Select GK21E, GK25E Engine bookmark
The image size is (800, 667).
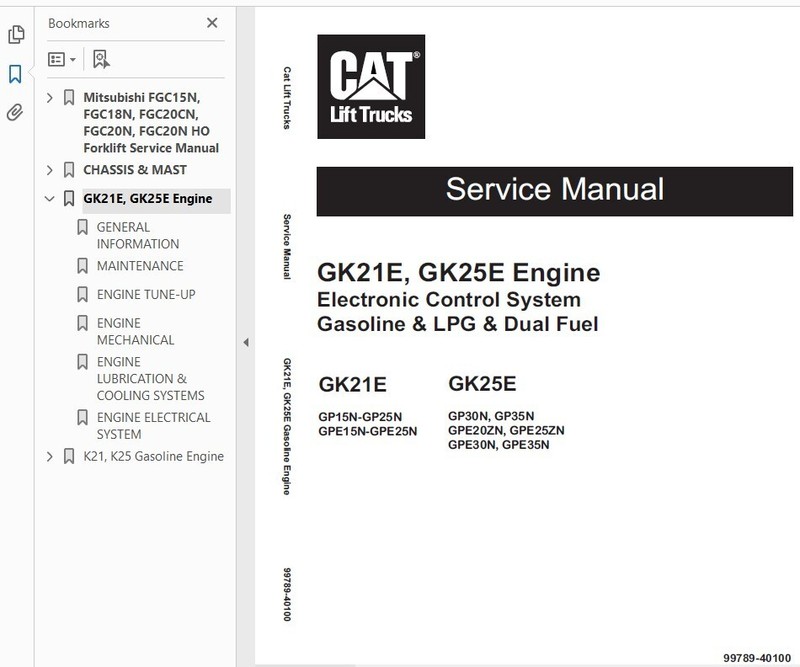[x=148, y=199]
